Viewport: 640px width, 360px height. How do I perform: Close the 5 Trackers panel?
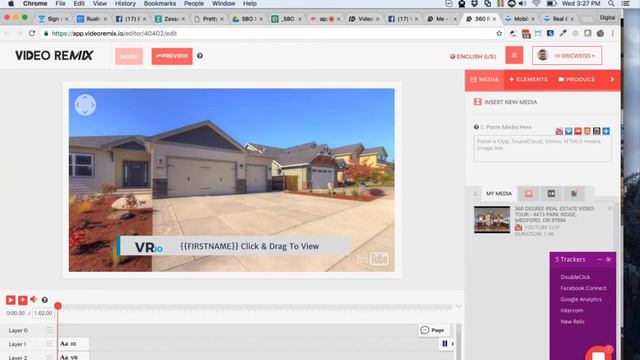click(609, 260)
